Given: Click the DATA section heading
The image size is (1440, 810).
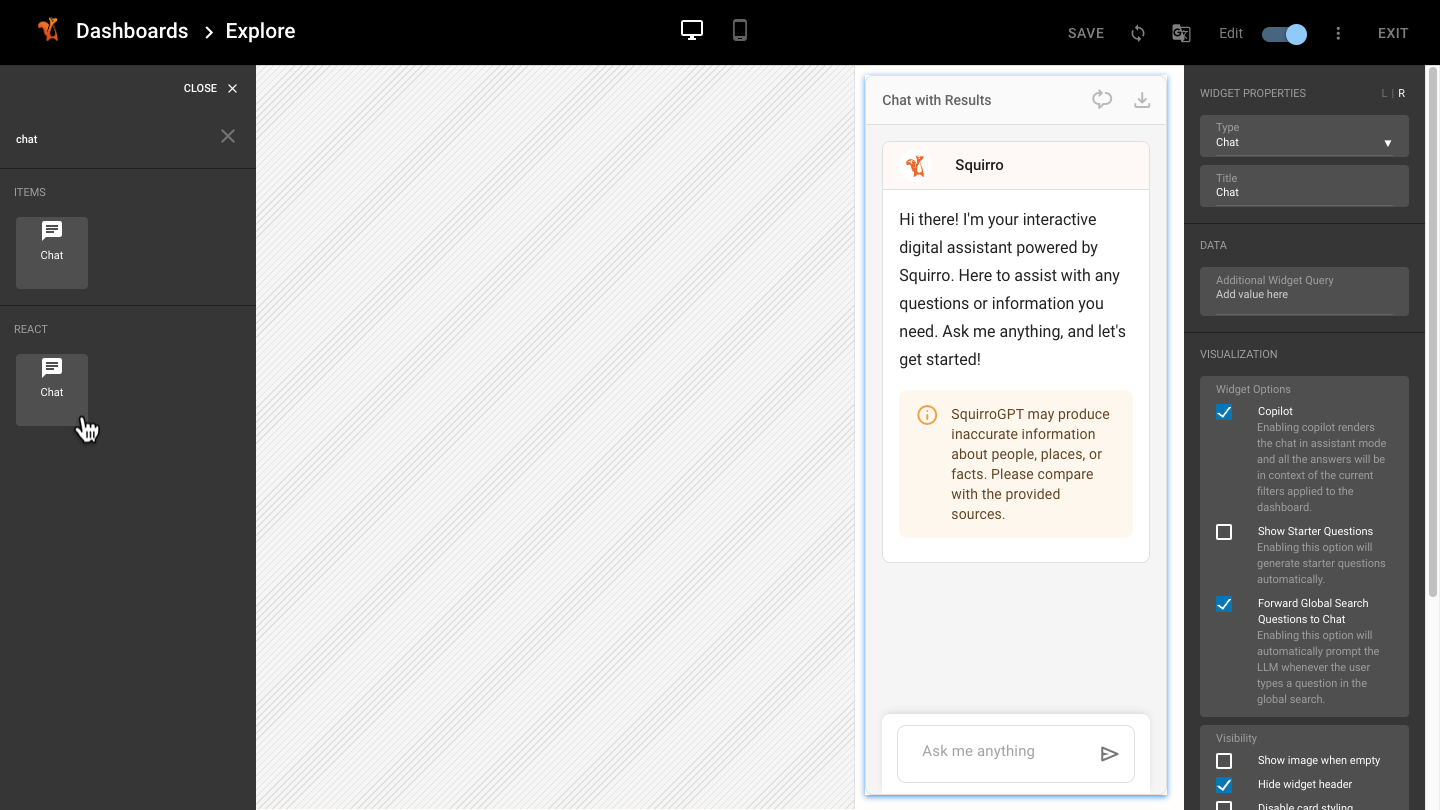Looking at the screenshot, I should (x=1213, y=245).
